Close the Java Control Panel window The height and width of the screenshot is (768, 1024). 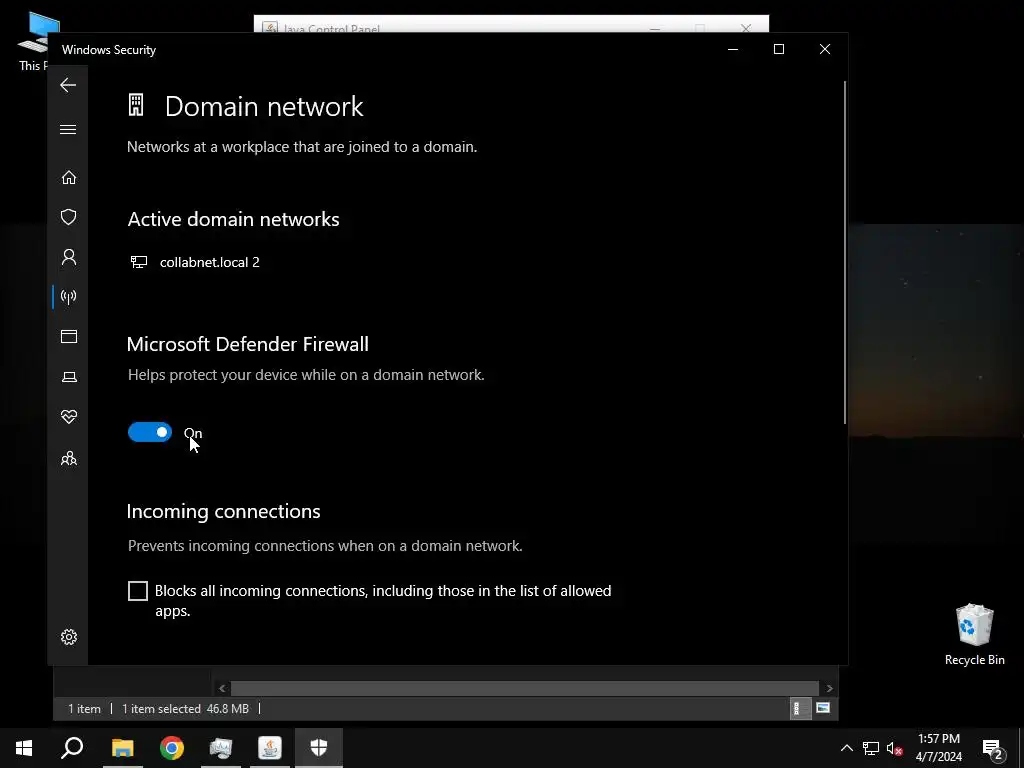(x=746, y=28)
